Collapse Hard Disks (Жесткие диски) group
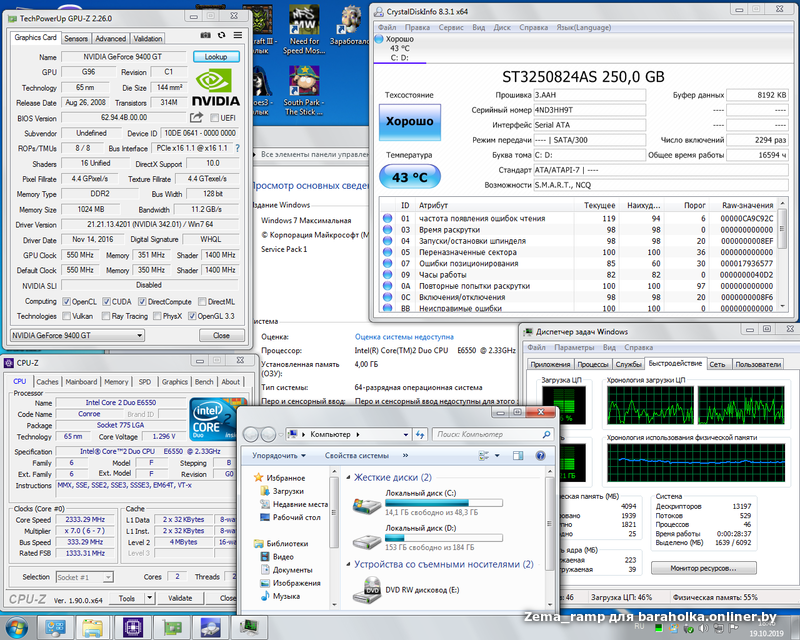 coord(348,477)
